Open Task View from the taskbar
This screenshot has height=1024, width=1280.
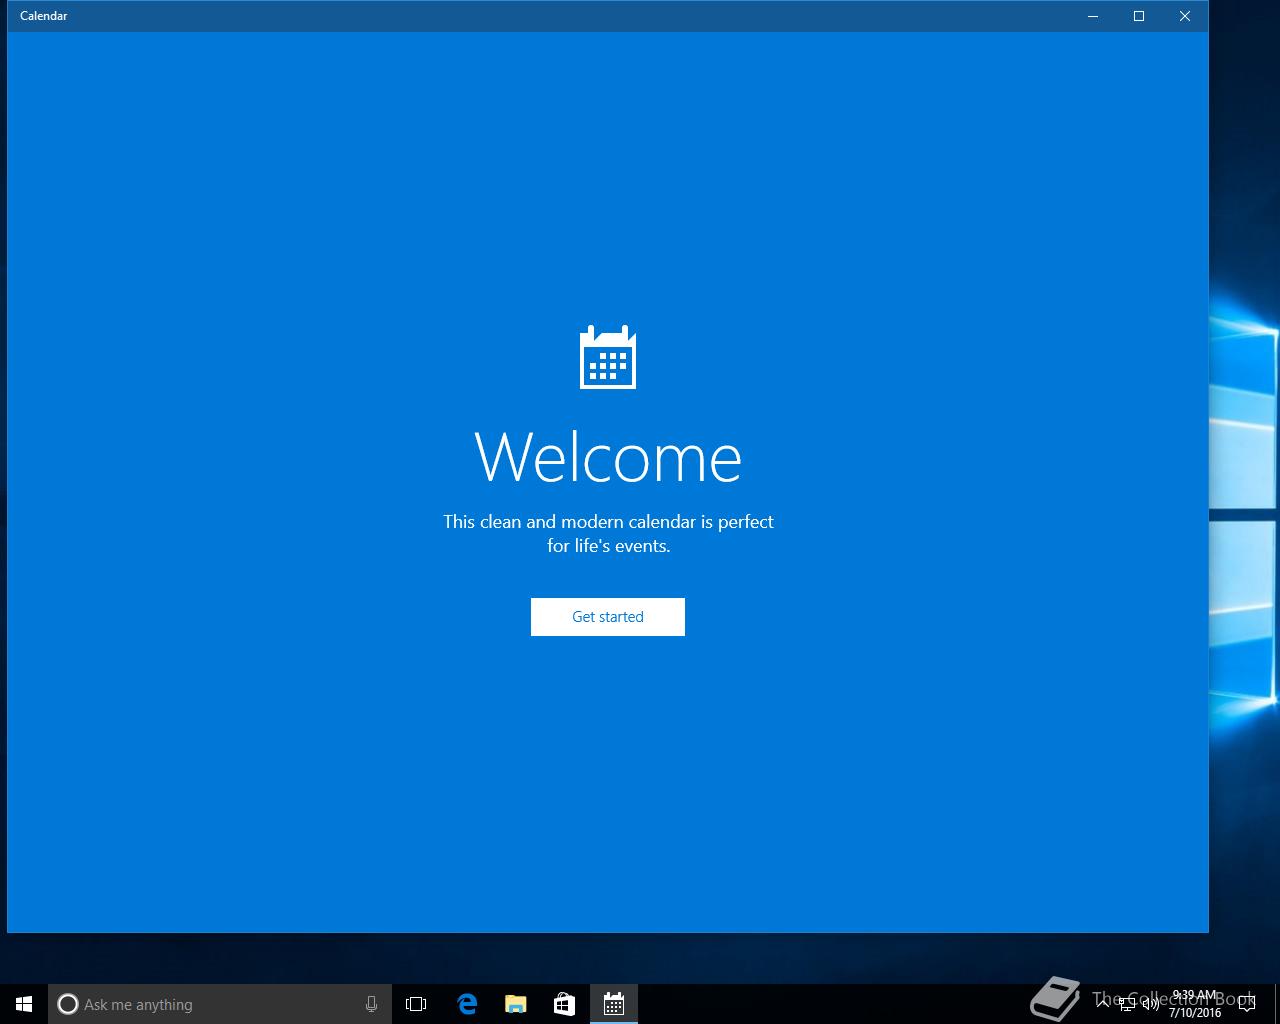click(416, 1004)
